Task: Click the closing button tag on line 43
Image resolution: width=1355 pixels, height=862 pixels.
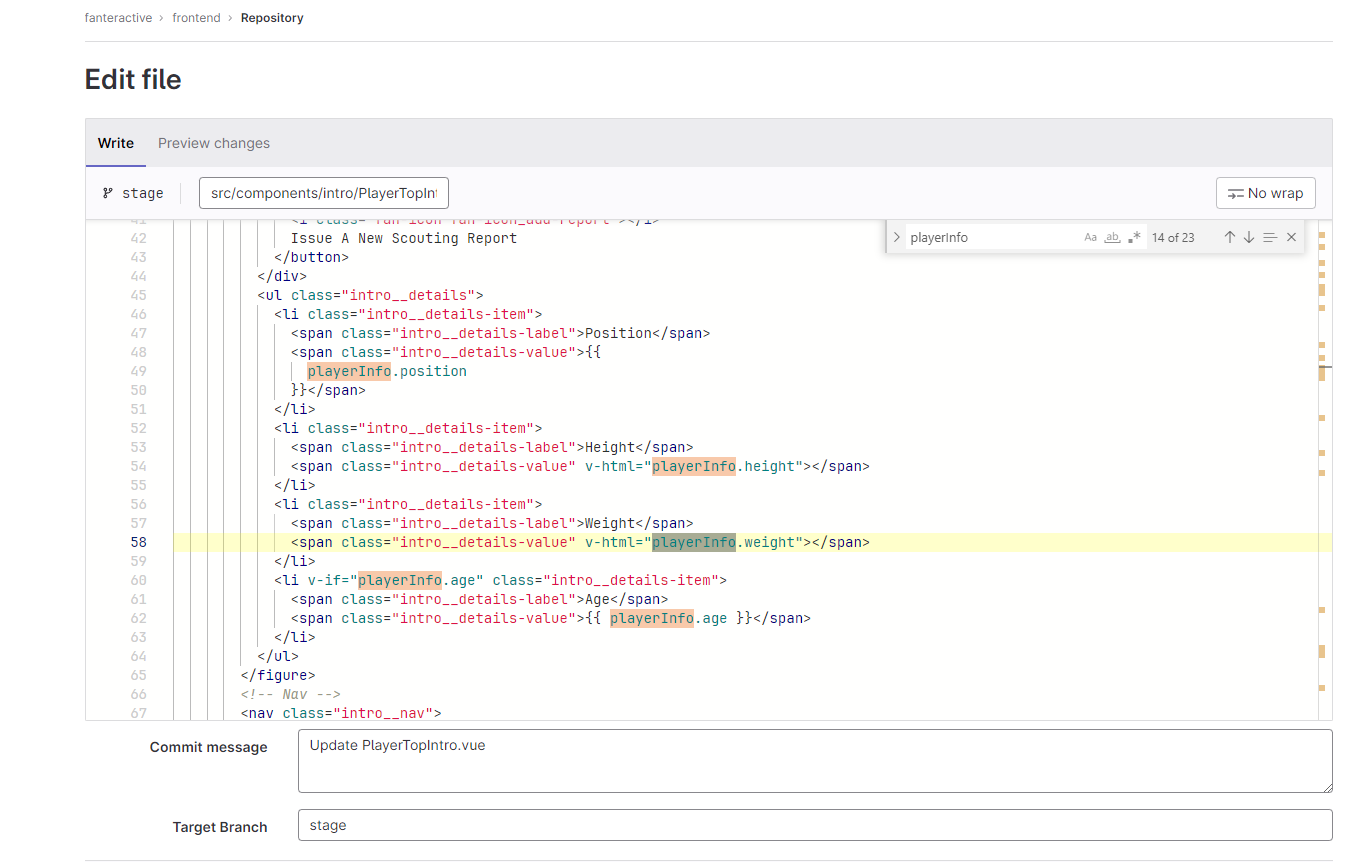Action: (311, 257)
